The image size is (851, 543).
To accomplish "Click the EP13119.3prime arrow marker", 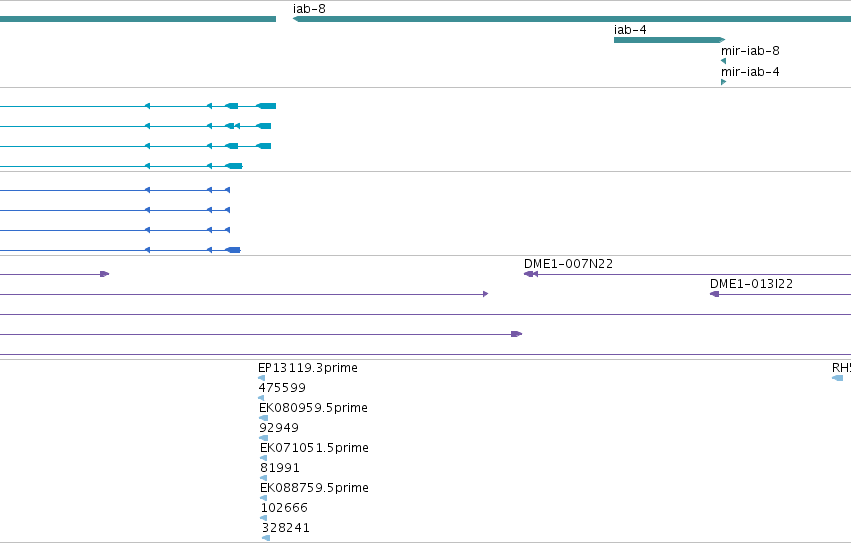I will [262, 378].
